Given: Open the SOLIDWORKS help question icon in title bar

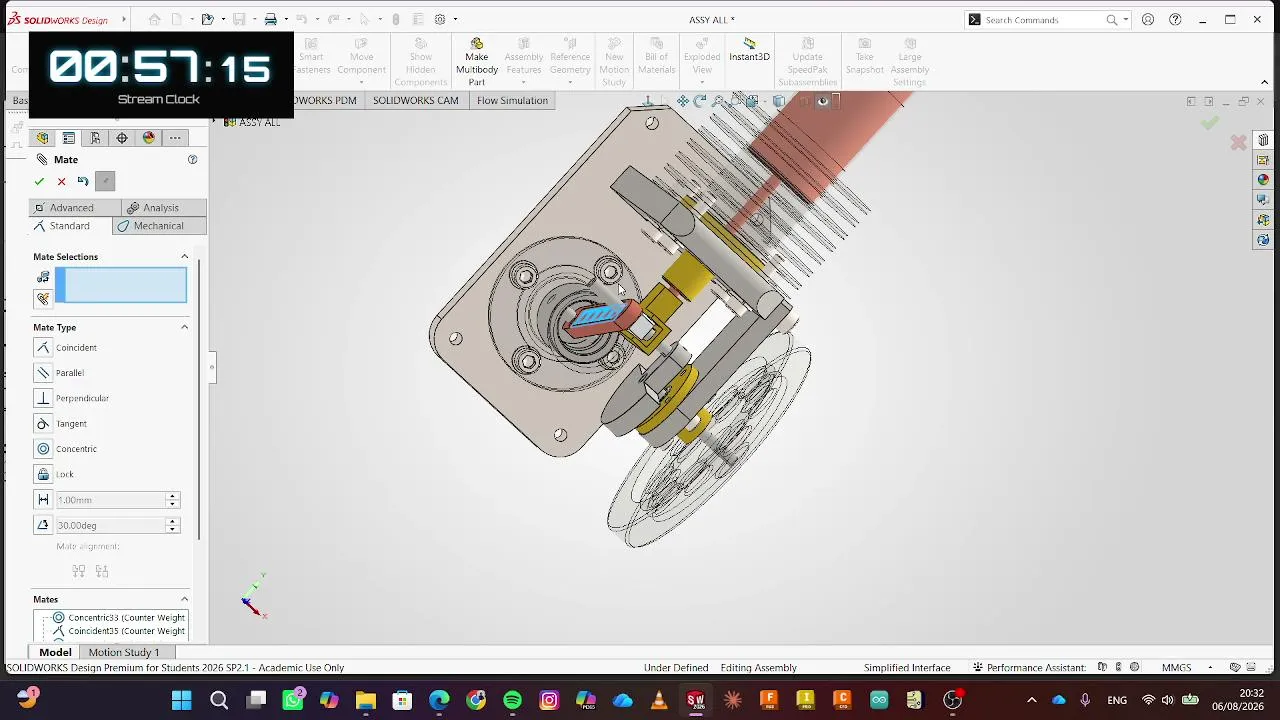Looking at the screenshot, I should point(1175,19).
